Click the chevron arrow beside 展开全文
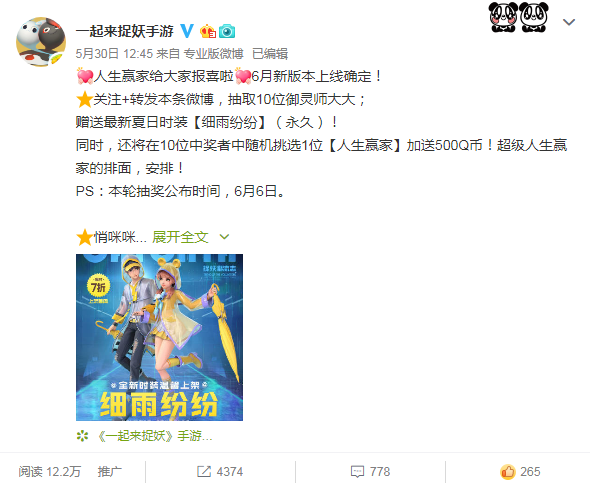590x488 pixels. (x=224, y=237)
